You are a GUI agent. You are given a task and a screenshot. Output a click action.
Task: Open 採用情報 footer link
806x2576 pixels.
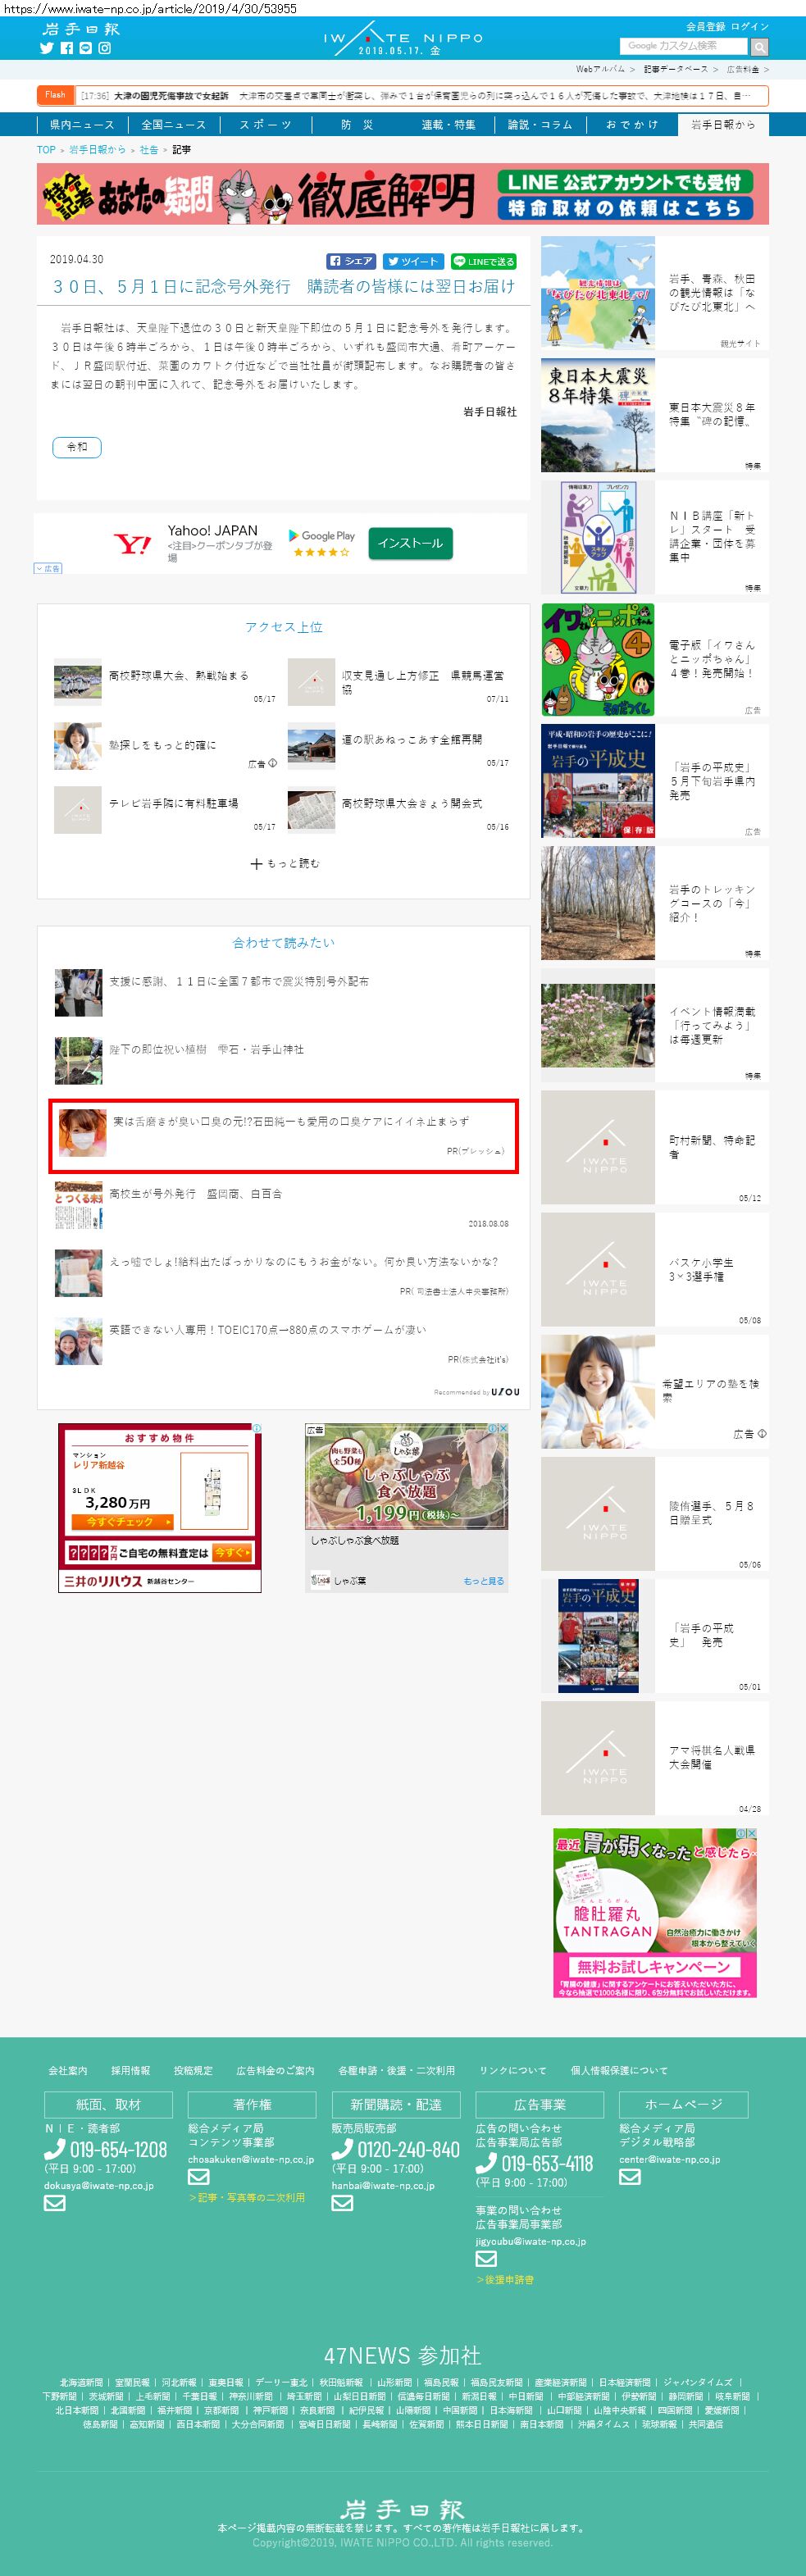click(x=131, y=2071)
